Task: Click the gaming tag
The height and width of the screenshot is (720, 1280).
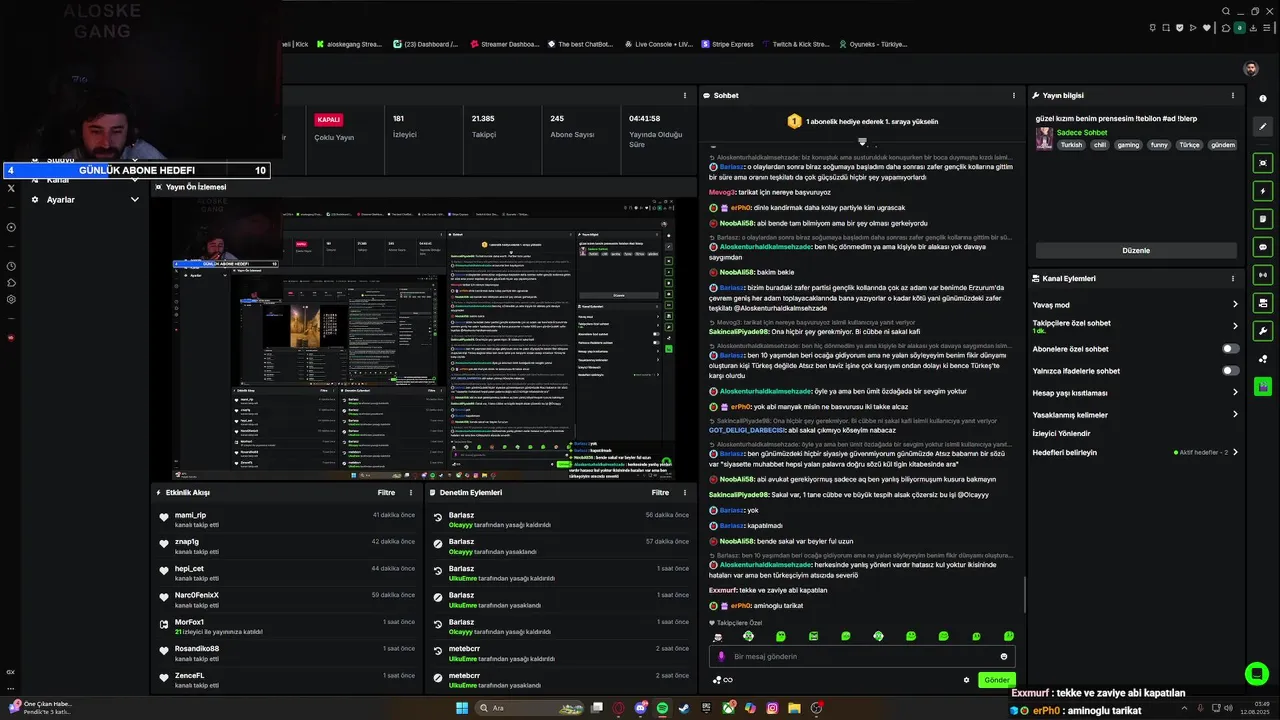Action: 1128,145
